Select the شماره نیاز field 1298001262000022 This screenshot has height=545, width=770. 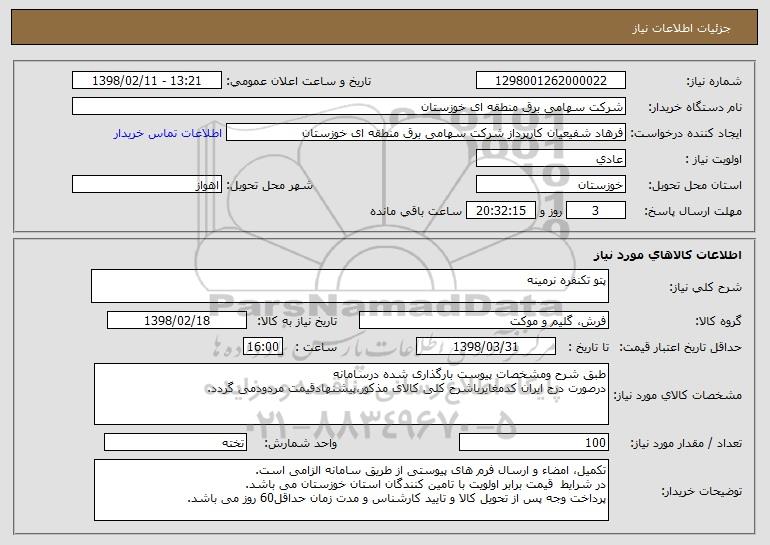pos(551,81)
